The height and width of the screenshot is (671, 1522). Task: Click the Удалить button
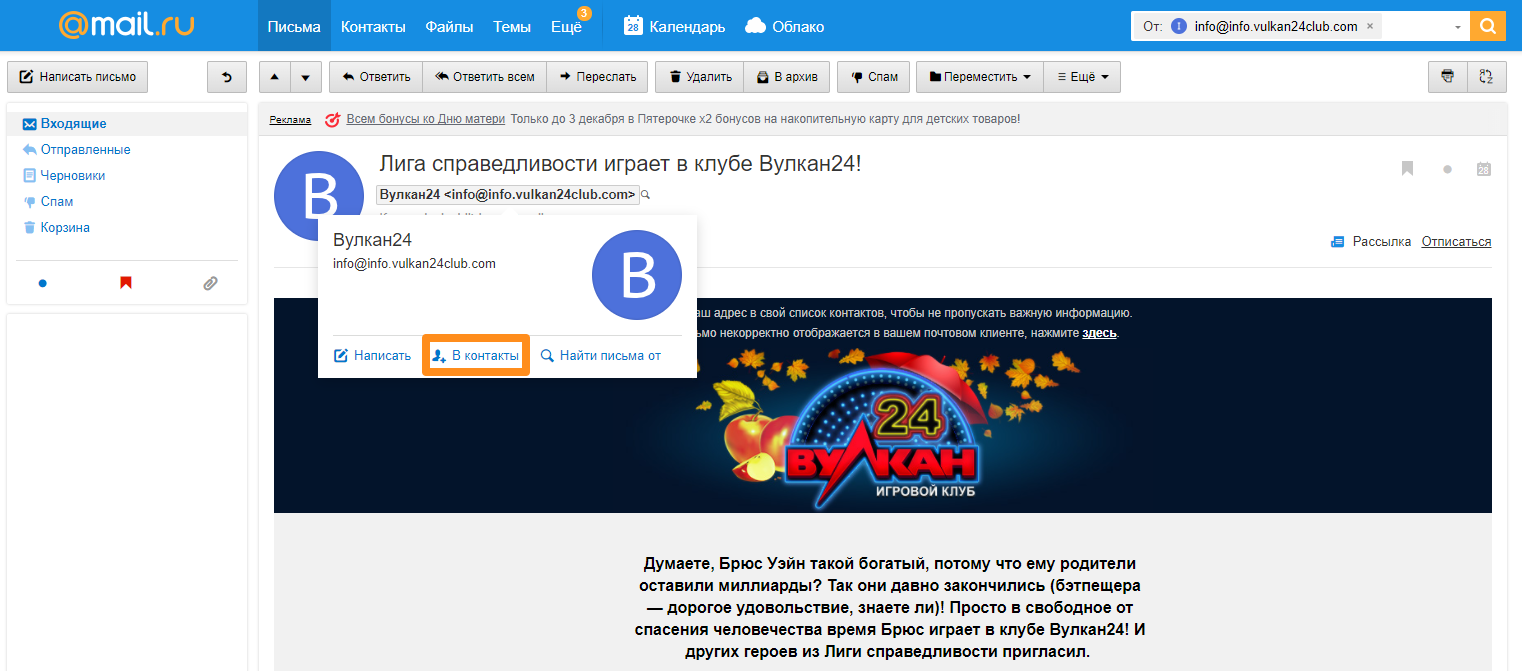point(700,77)
